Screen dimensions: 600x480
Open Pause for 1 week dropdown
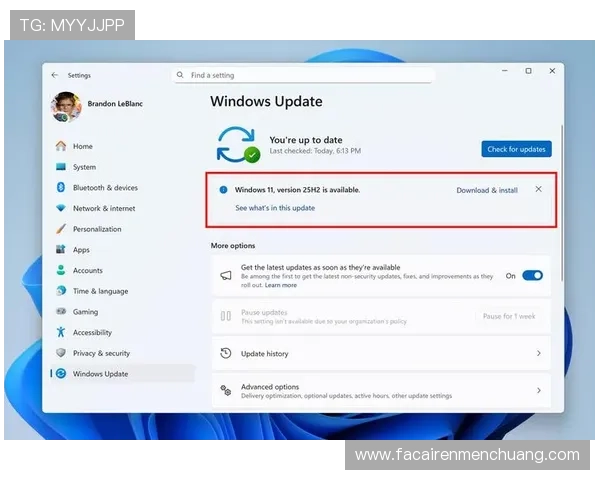509,316
